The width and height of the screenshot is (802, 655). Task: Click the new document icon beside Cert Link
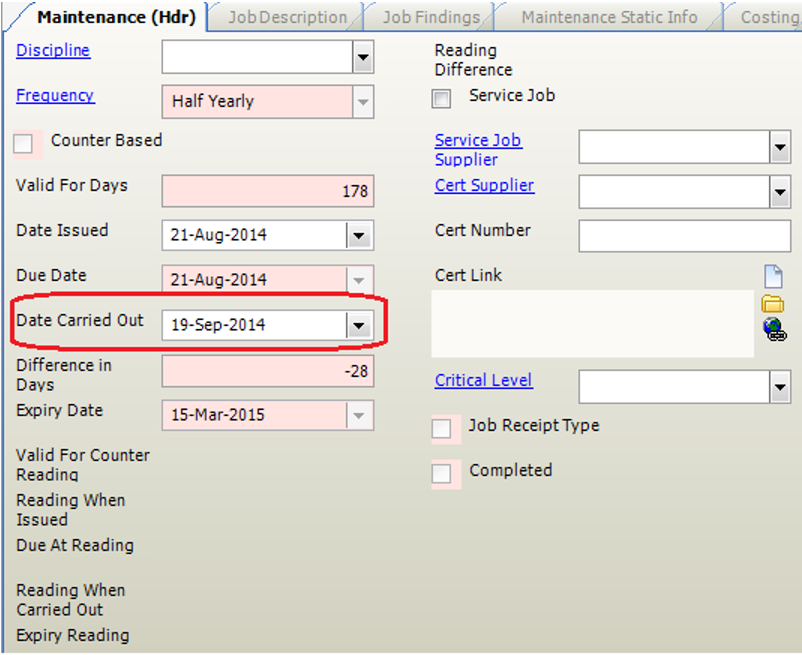coord(772,277)
